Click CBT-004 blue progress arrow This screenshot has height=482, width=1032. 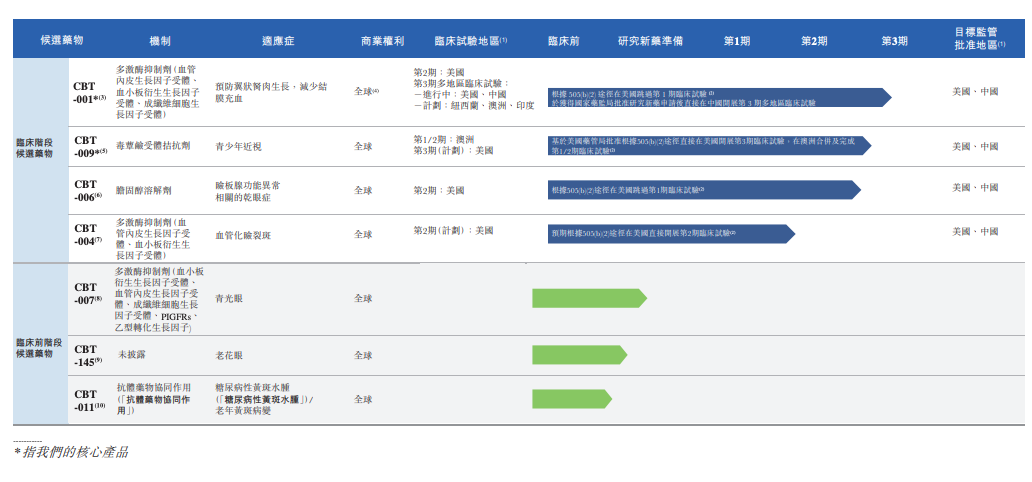coord(671,234)
